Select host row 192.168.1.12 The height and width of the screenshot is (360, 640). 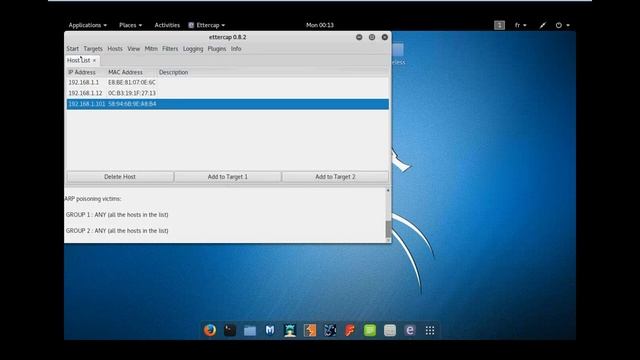click(227, 93)
